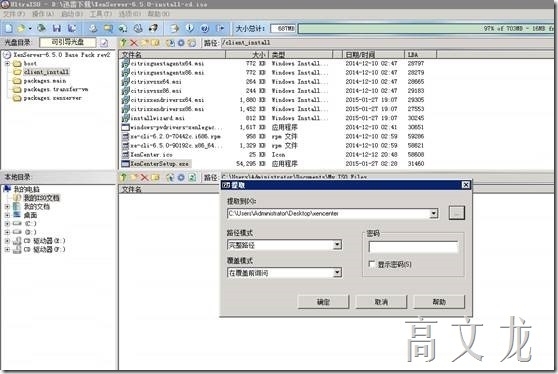
Task: Click the Make CD image toolbar icon
Action: 93,28
